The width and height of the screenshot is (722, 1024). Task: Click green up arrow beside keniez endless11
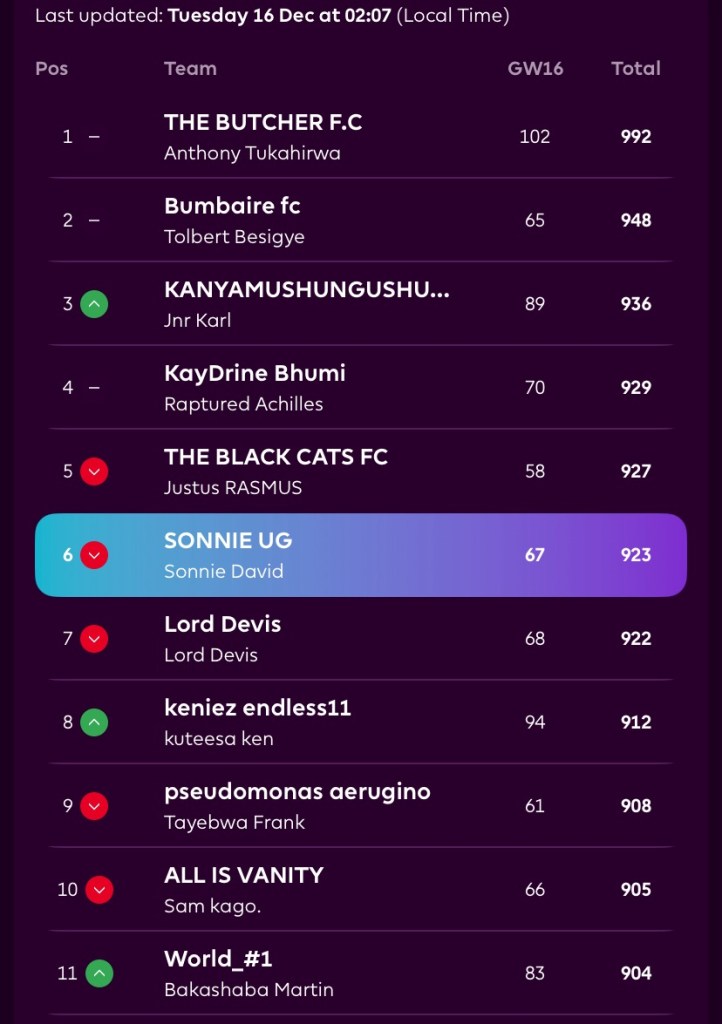94,722
